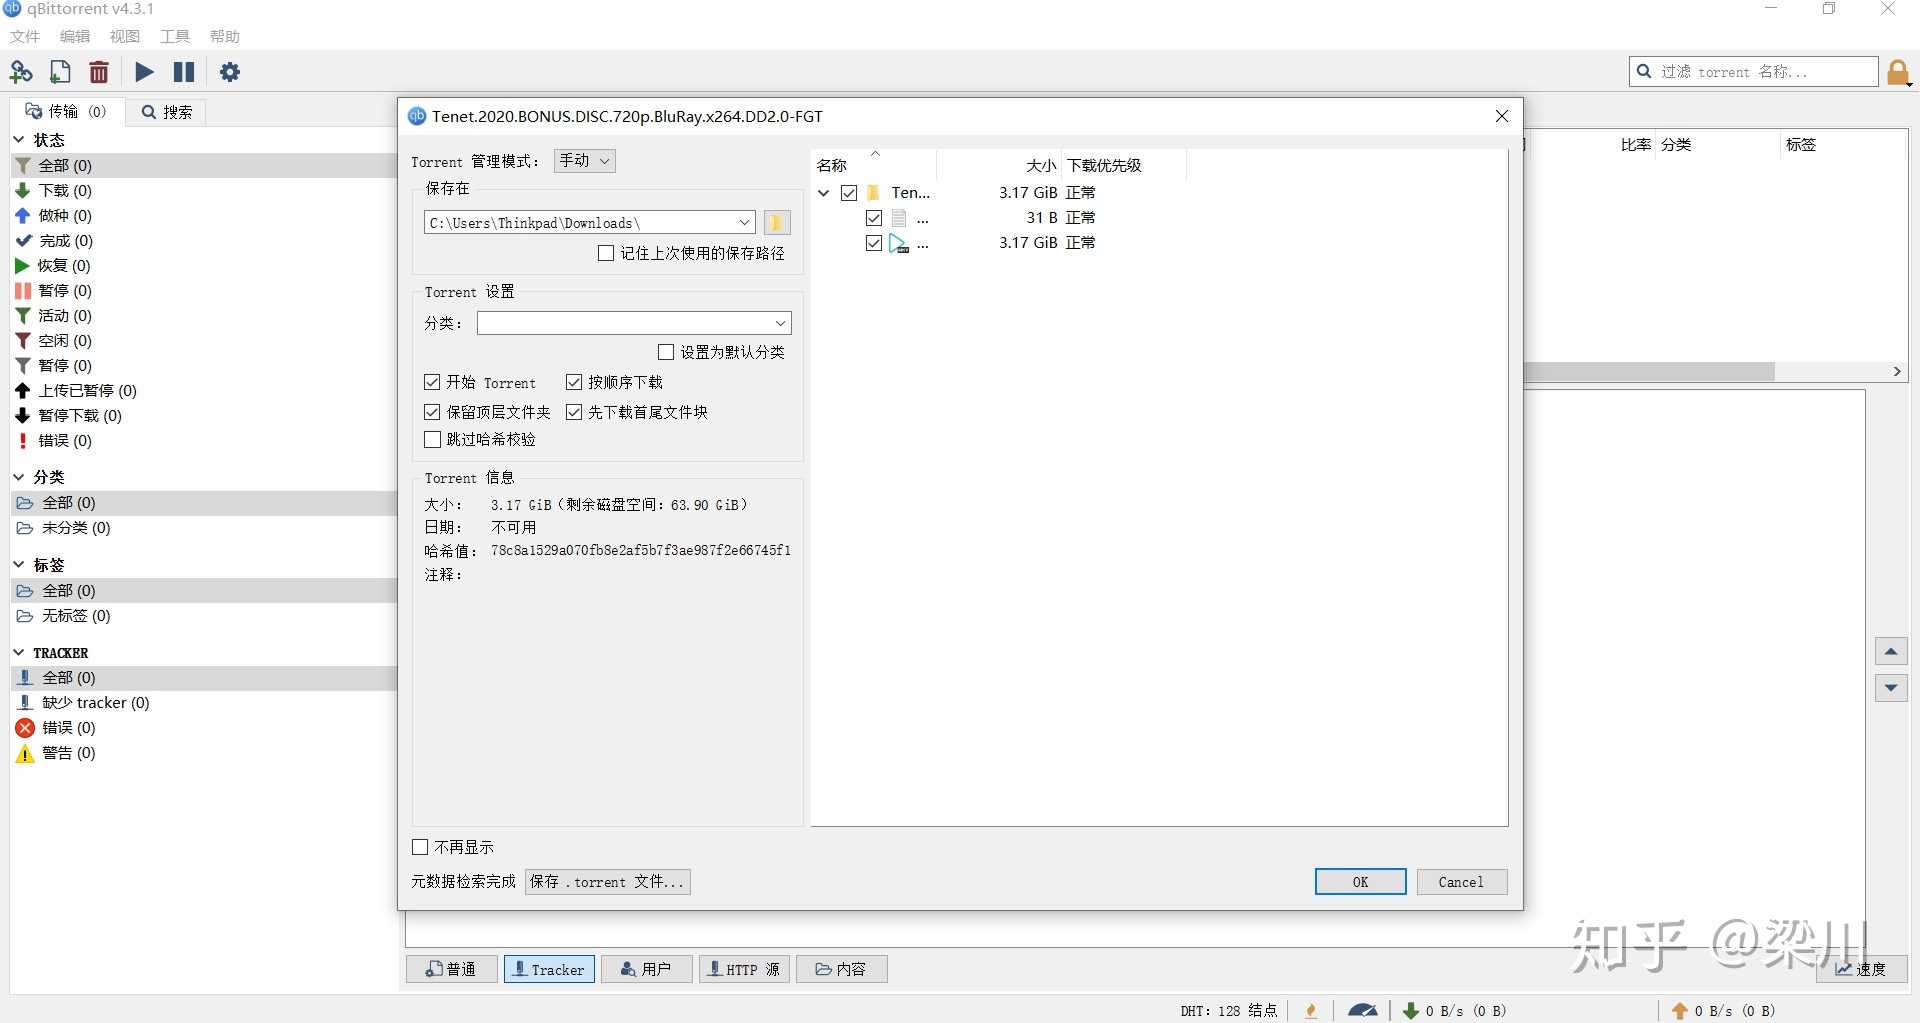Toggle 设置为默认分类 checkbox
The height and width of the screenshot is (1023, 1920).
[666, 352]
